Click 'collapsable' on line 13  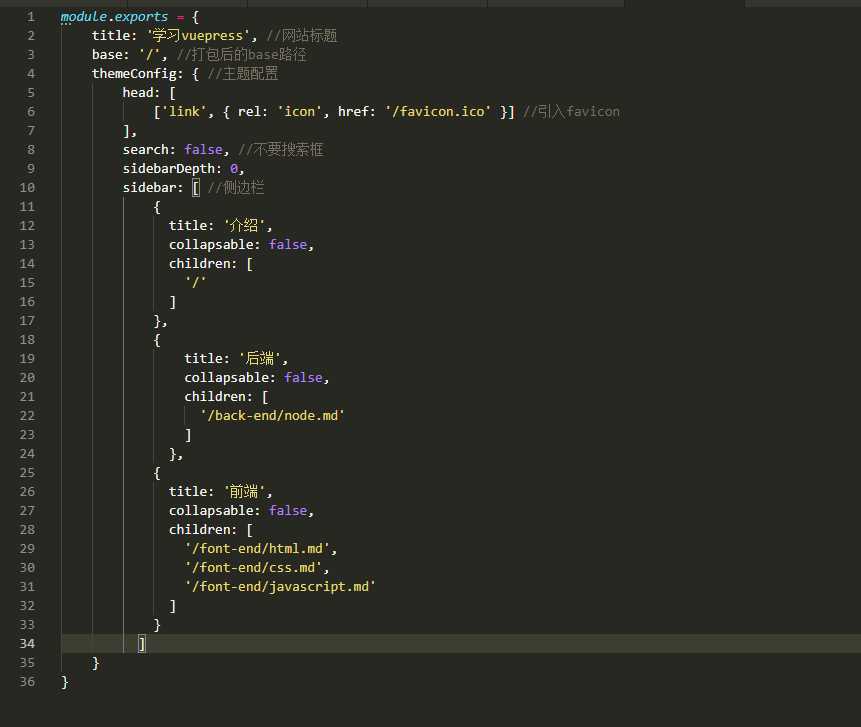[211, 245]
